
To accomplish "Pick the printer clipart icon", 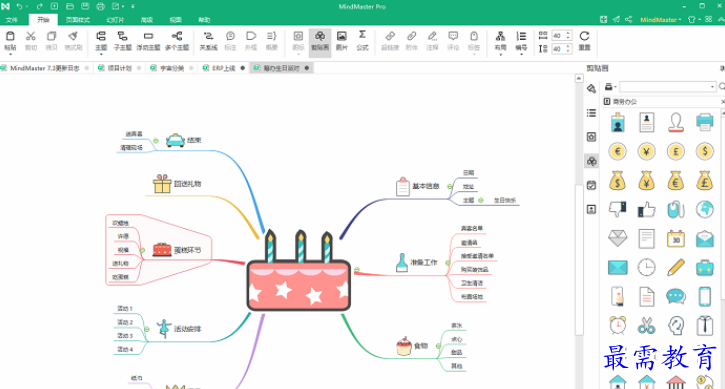I will (x=705, y=122).
